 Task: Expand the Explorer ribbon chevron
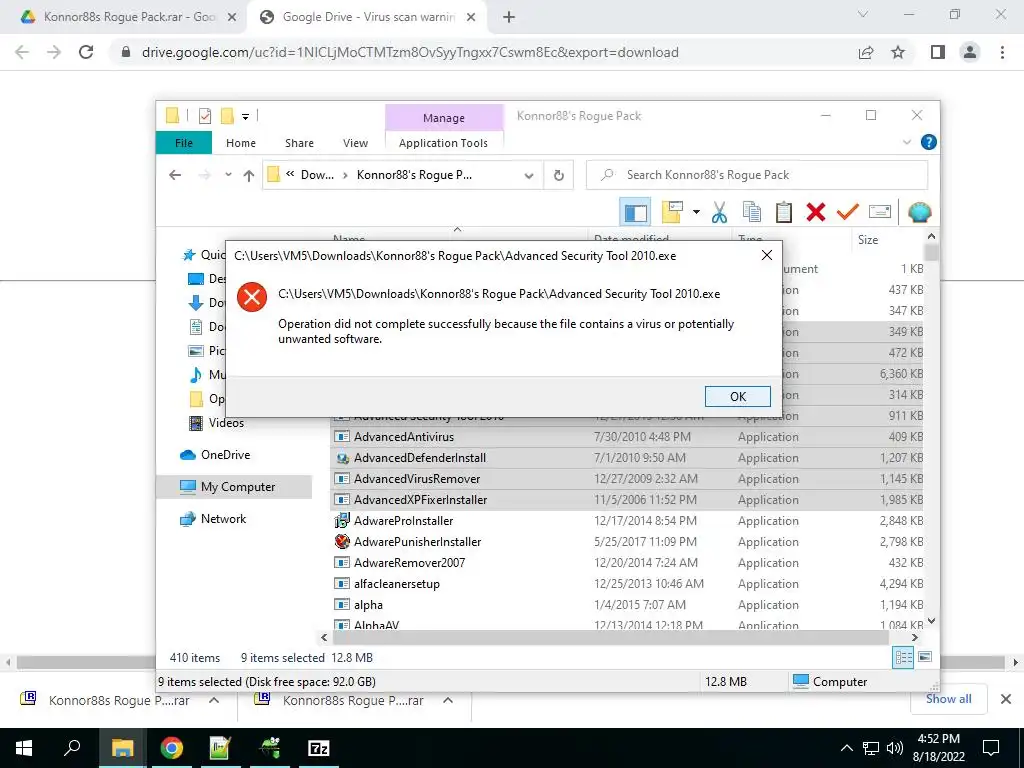click(906, 142)
